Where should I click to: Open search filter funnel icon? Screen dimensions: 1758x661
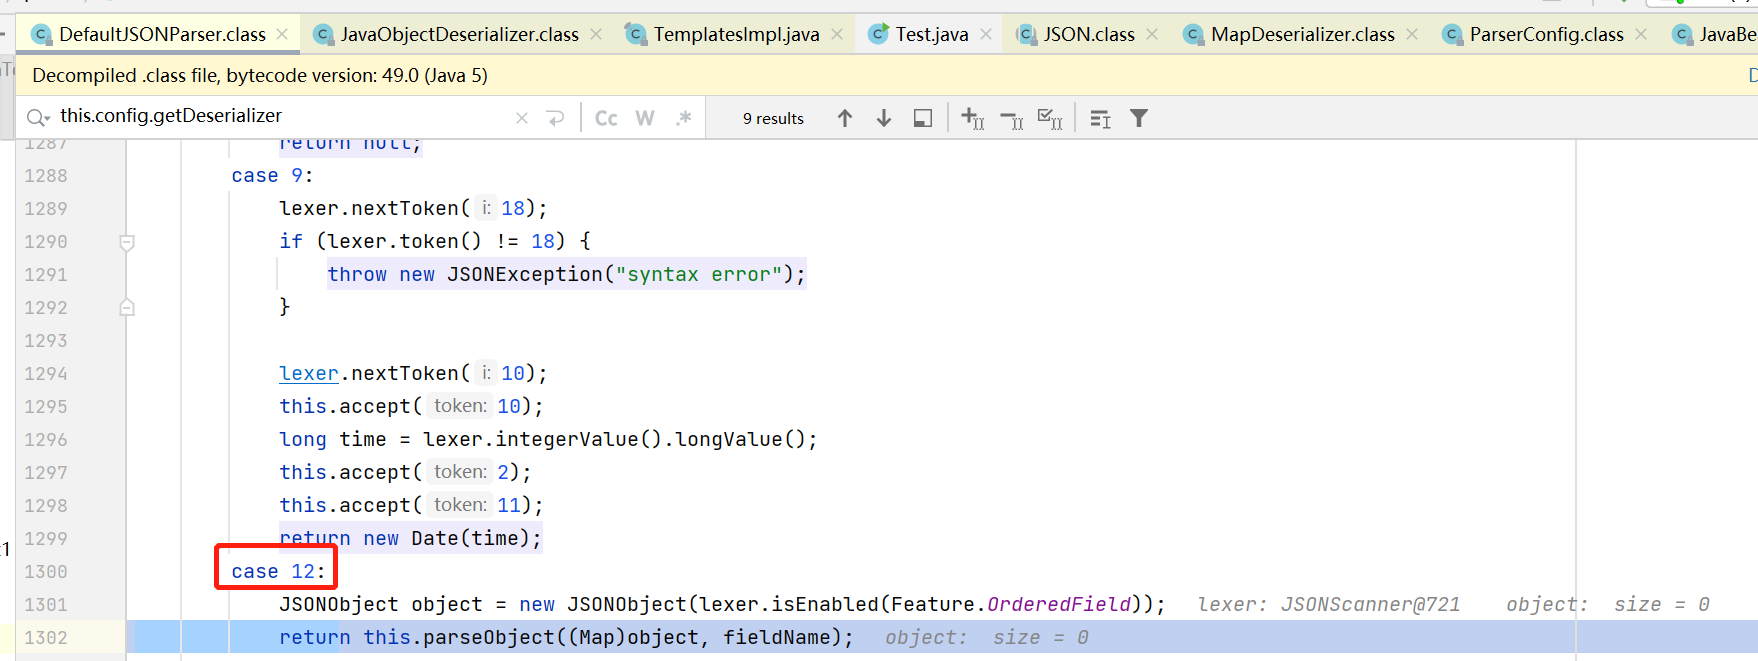click(x=1139, y=118)
